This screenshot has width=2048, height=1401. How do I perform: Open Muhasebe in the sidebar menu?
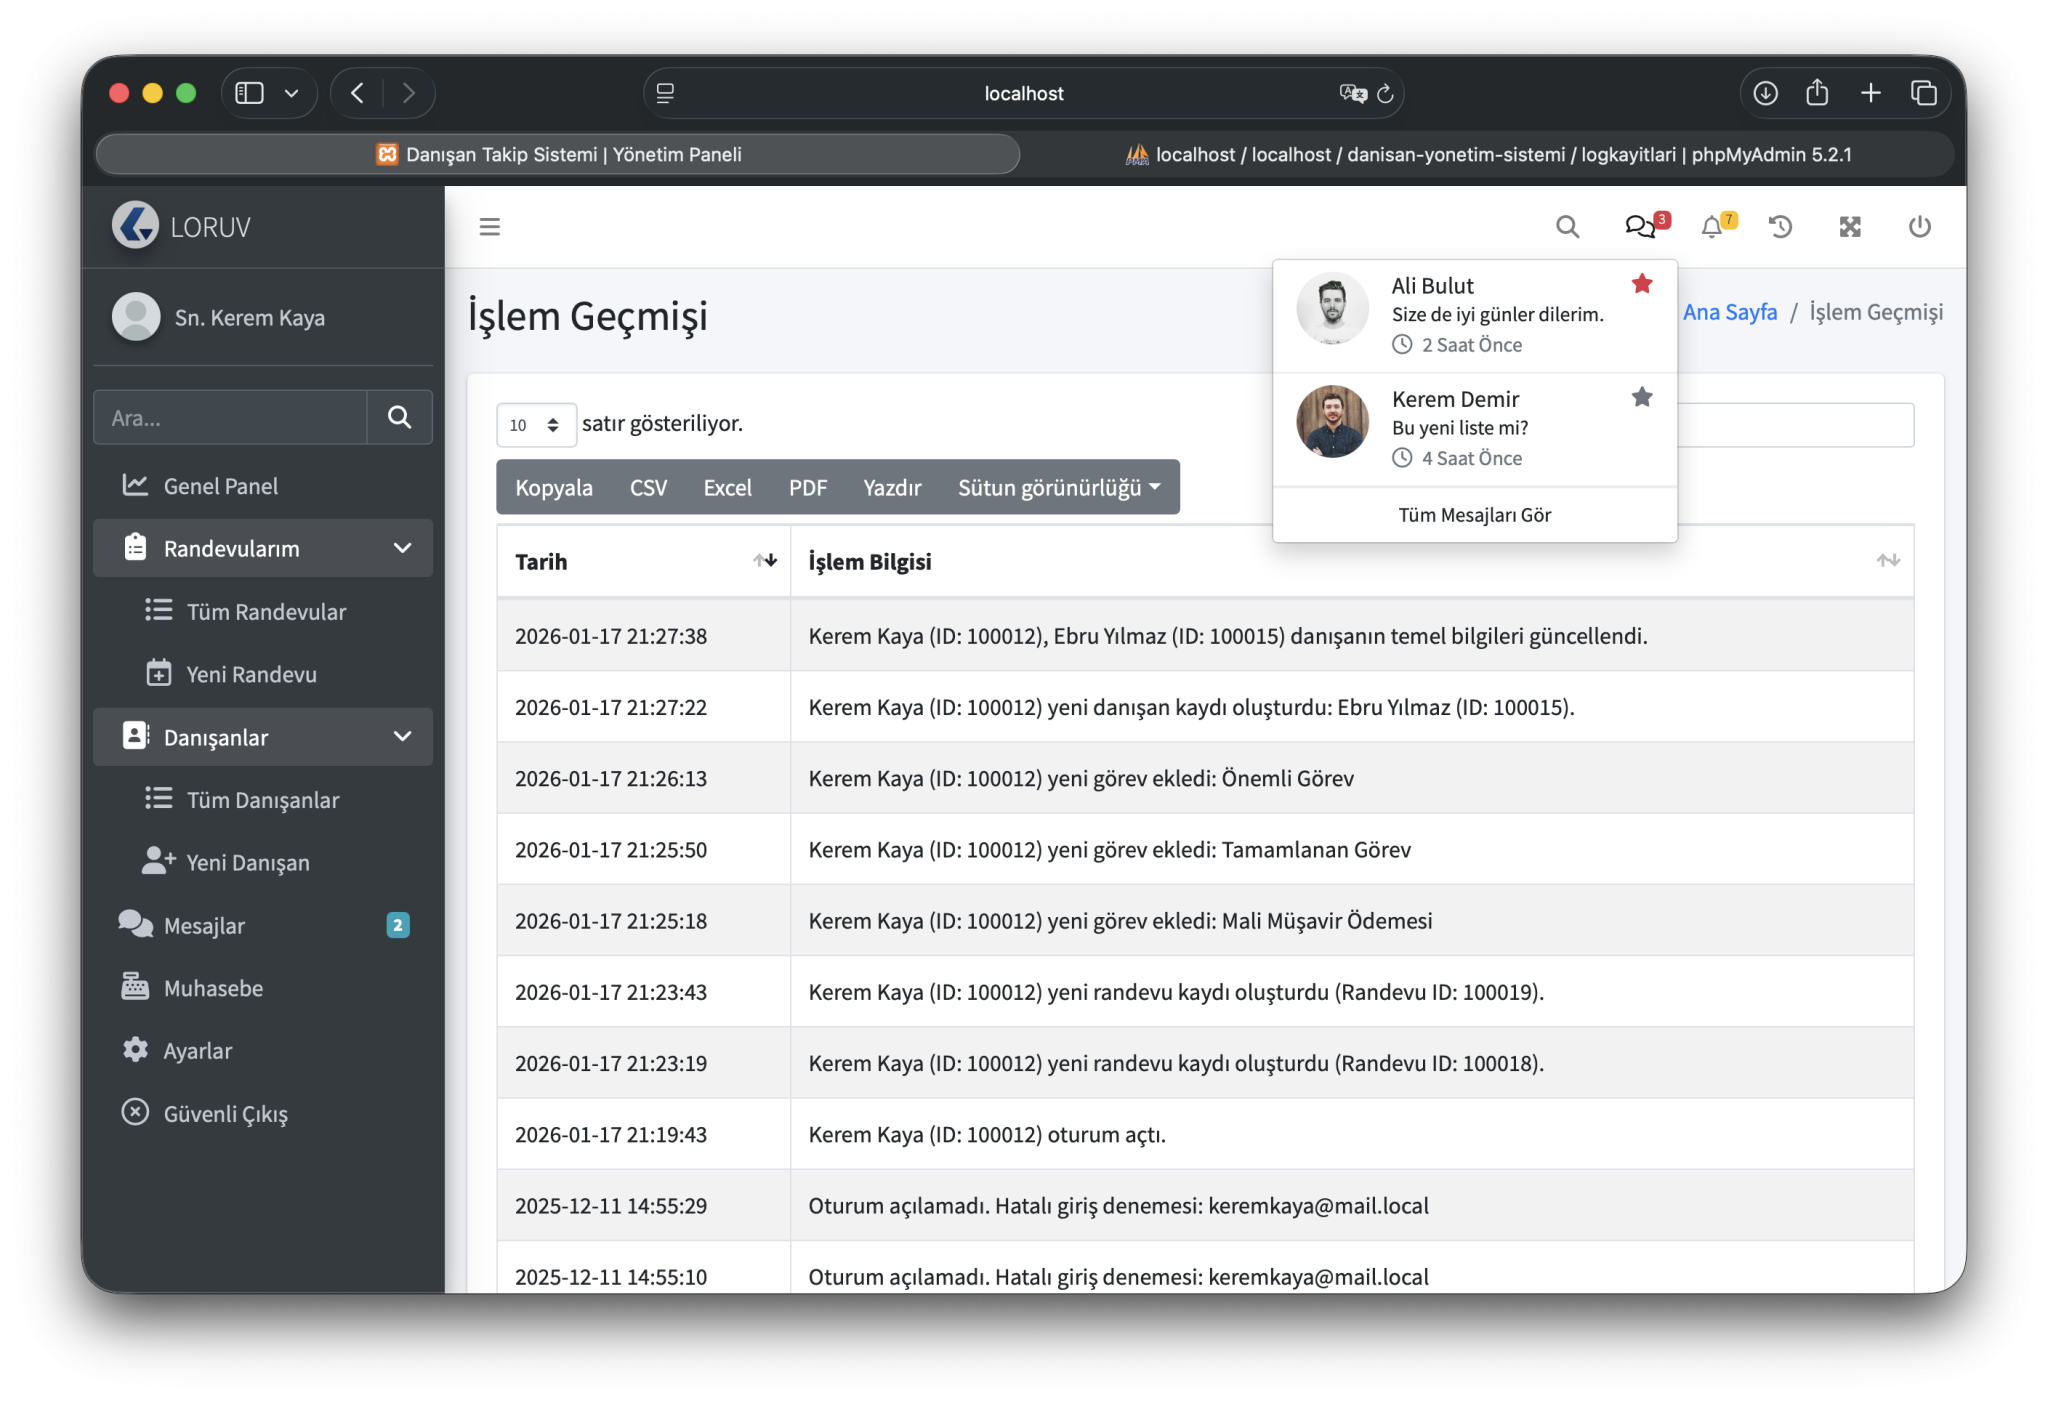pos(213,988)
